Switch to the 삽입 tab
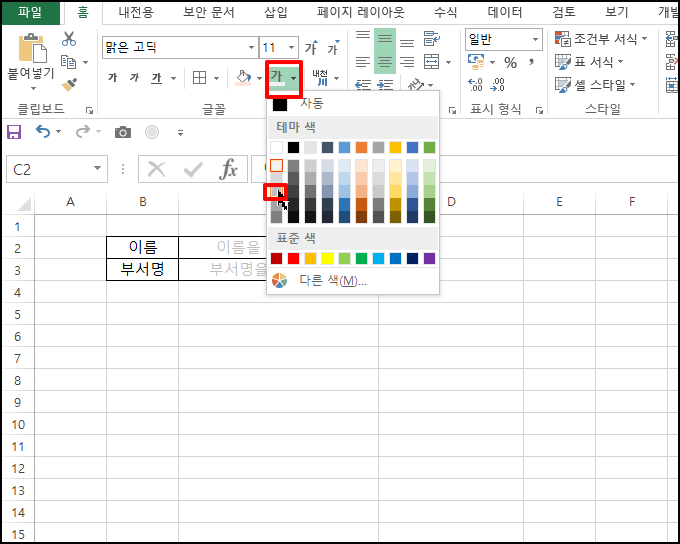 click(x=276, y=12)
